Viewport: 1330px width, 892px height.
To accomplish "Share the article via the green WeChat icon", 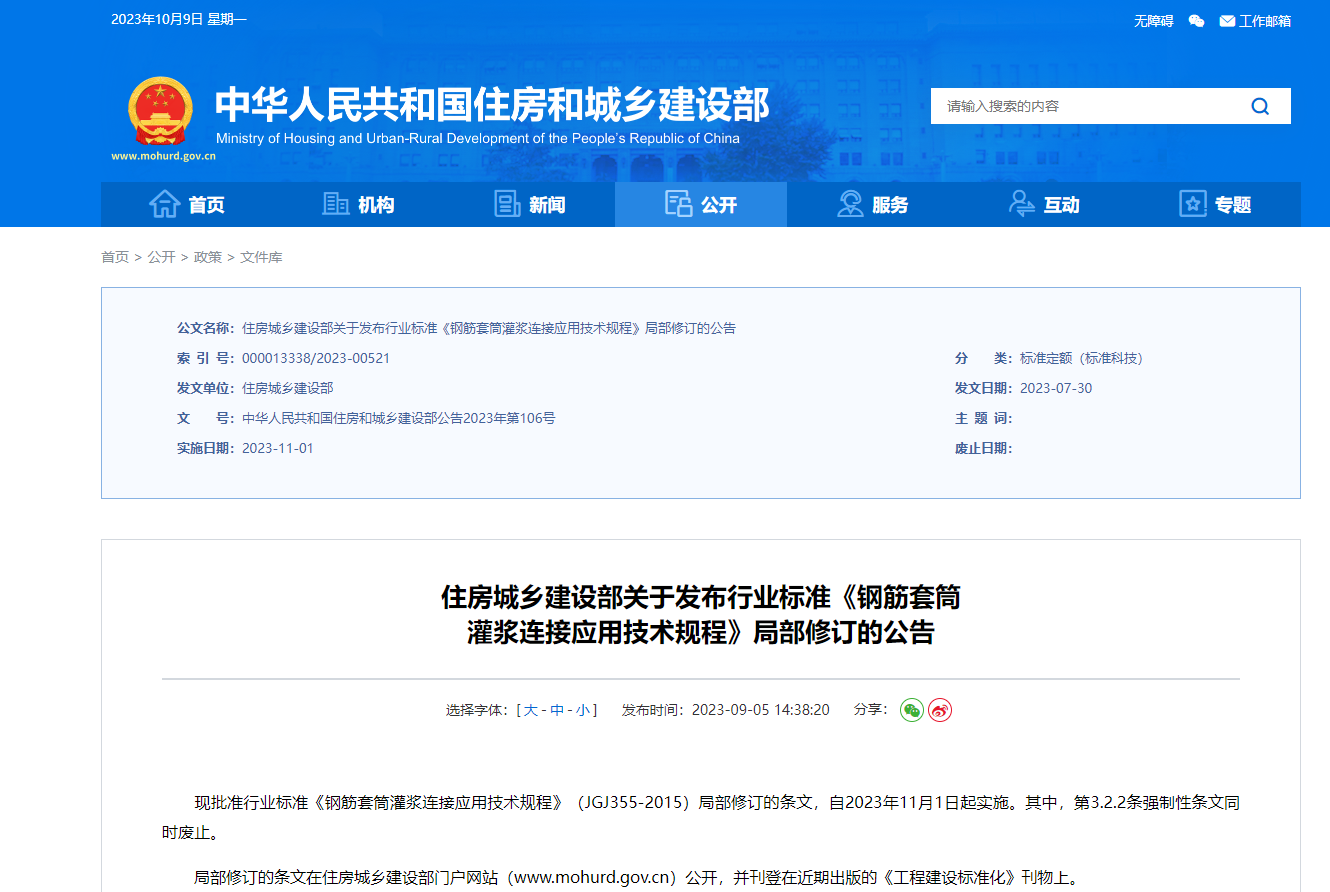I will [x=911, y=710].
